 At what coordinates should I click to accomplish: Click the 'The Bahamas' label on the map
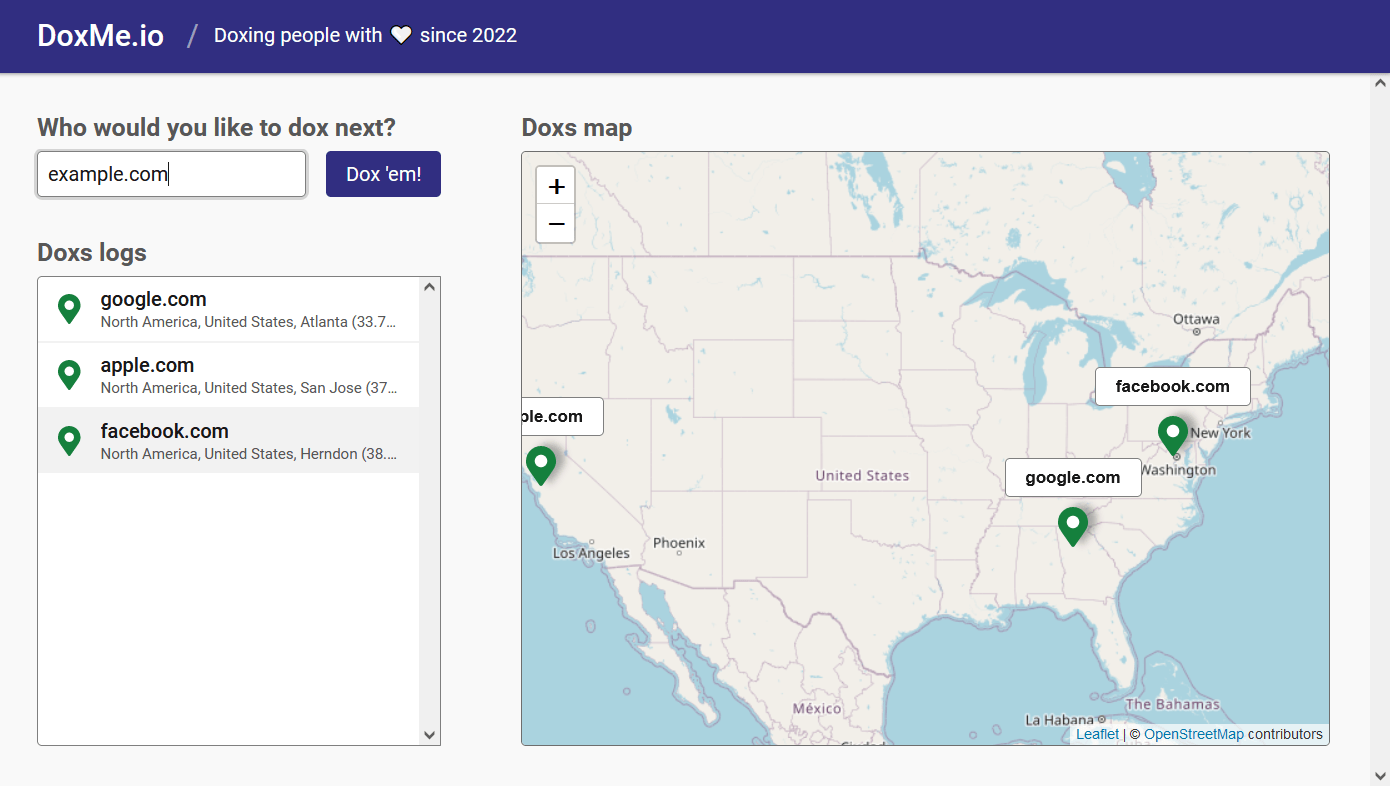pyautogui.click(x=1173, y=704)
